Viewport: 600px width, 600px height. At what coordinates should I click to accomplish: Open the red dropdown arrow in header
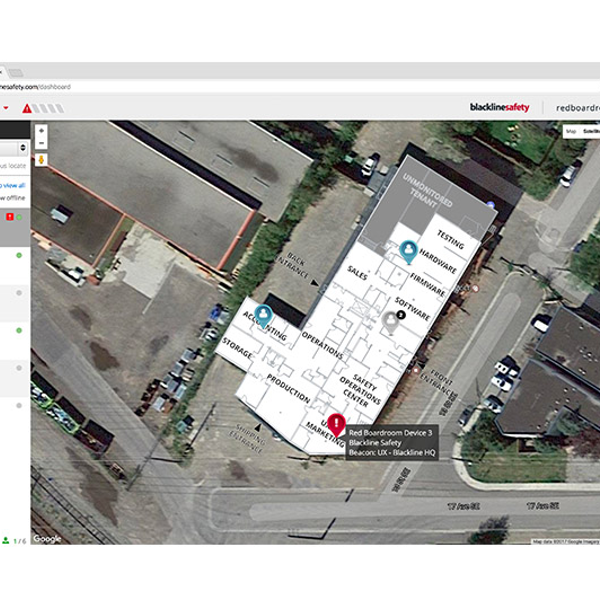pyautogui.click(x=6, y=108)
